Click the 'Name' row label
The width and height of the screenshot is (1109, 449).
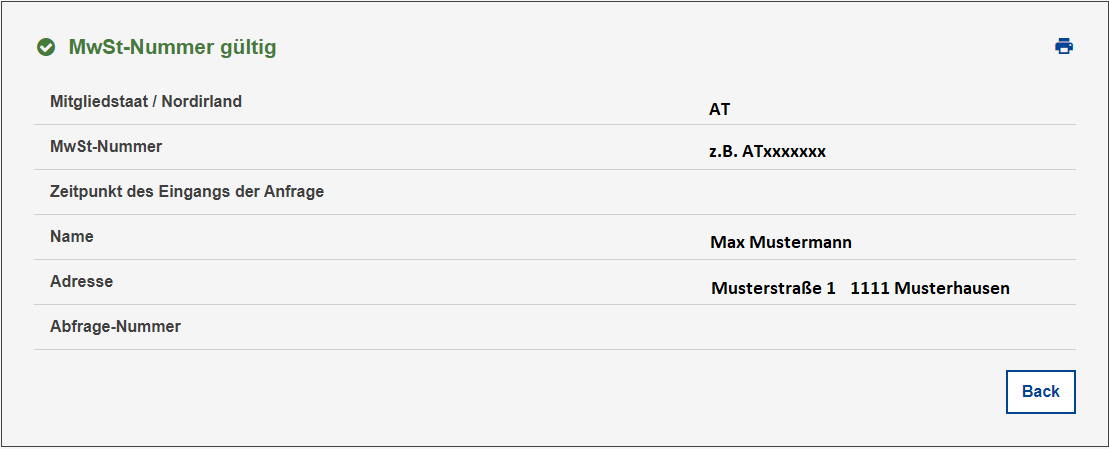71,237
